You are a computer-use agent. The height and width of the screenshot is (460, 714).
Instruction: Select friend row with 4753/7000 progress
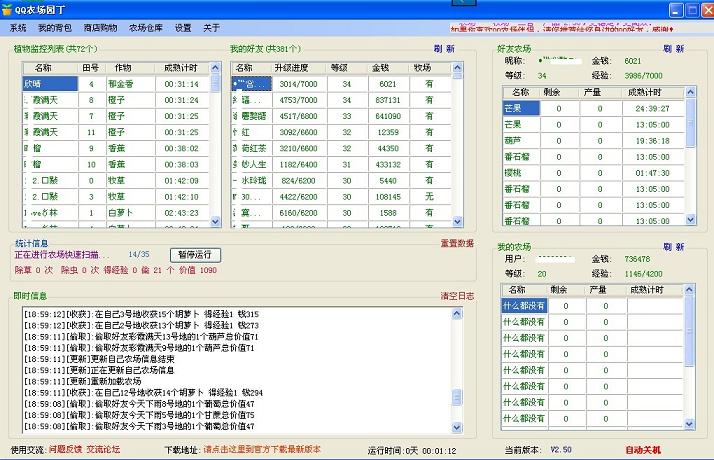point(342,100)
